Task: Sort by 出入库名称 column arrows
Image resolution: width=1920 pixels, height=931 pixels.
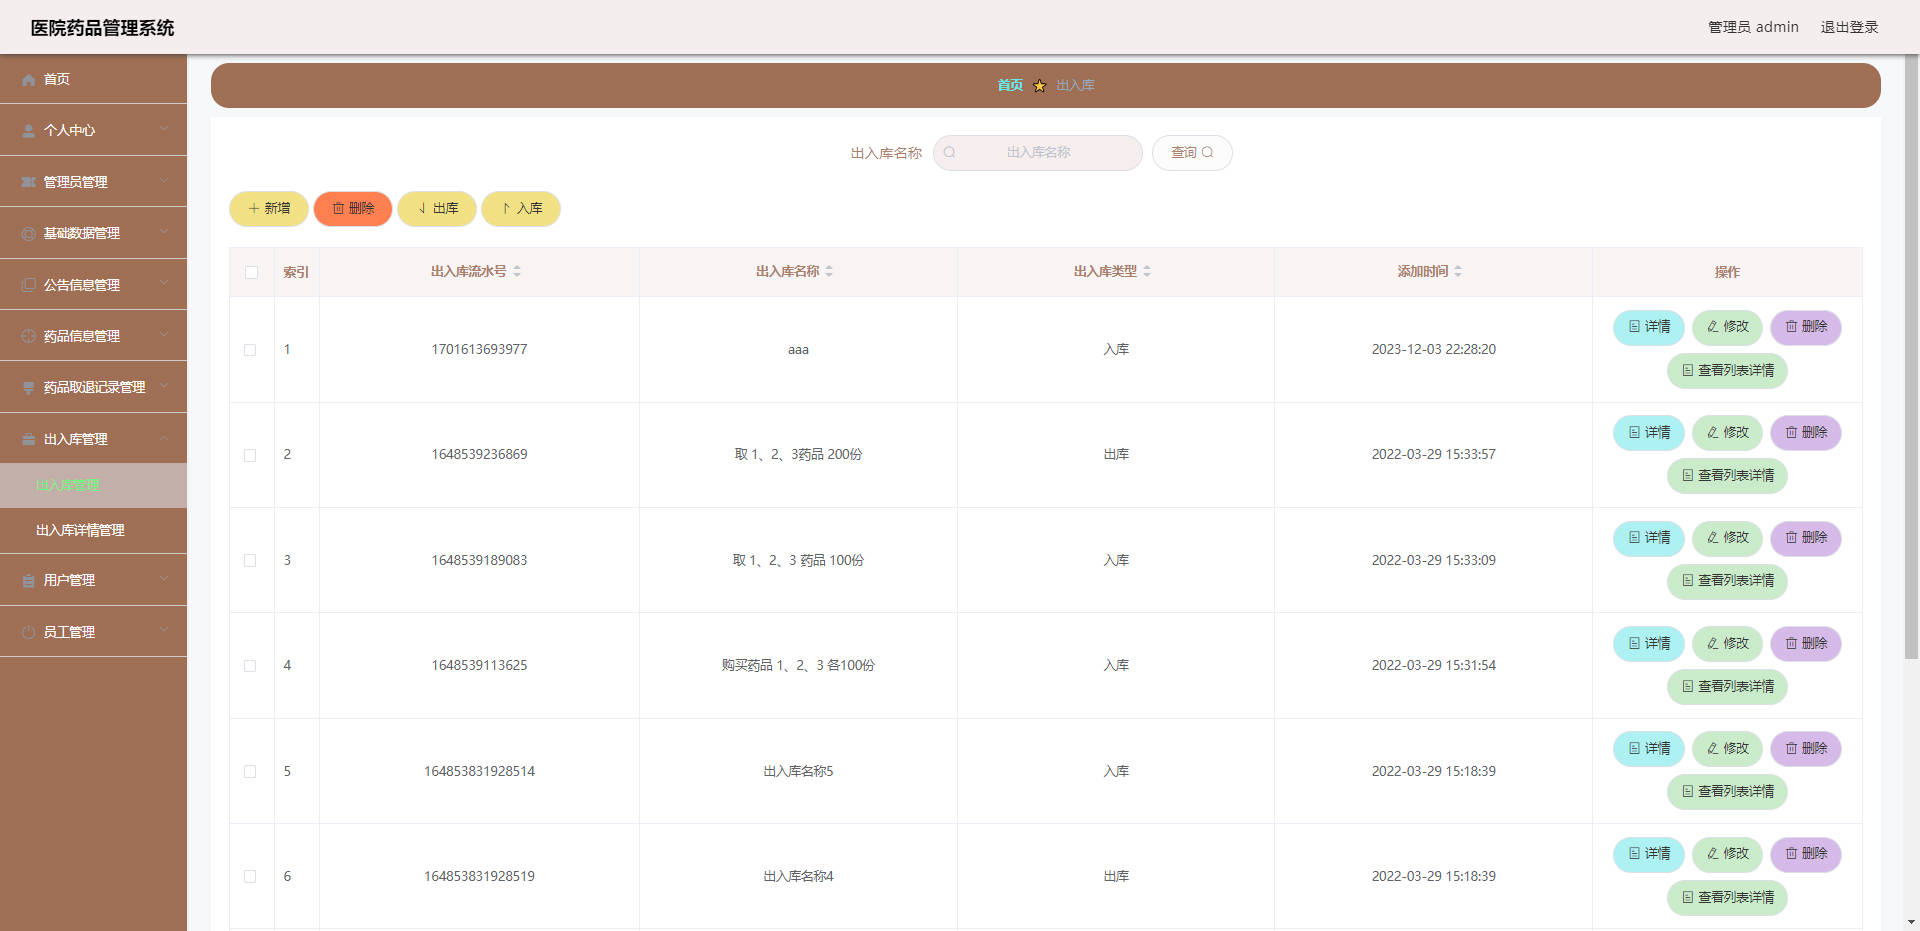Action: (829, 271)
